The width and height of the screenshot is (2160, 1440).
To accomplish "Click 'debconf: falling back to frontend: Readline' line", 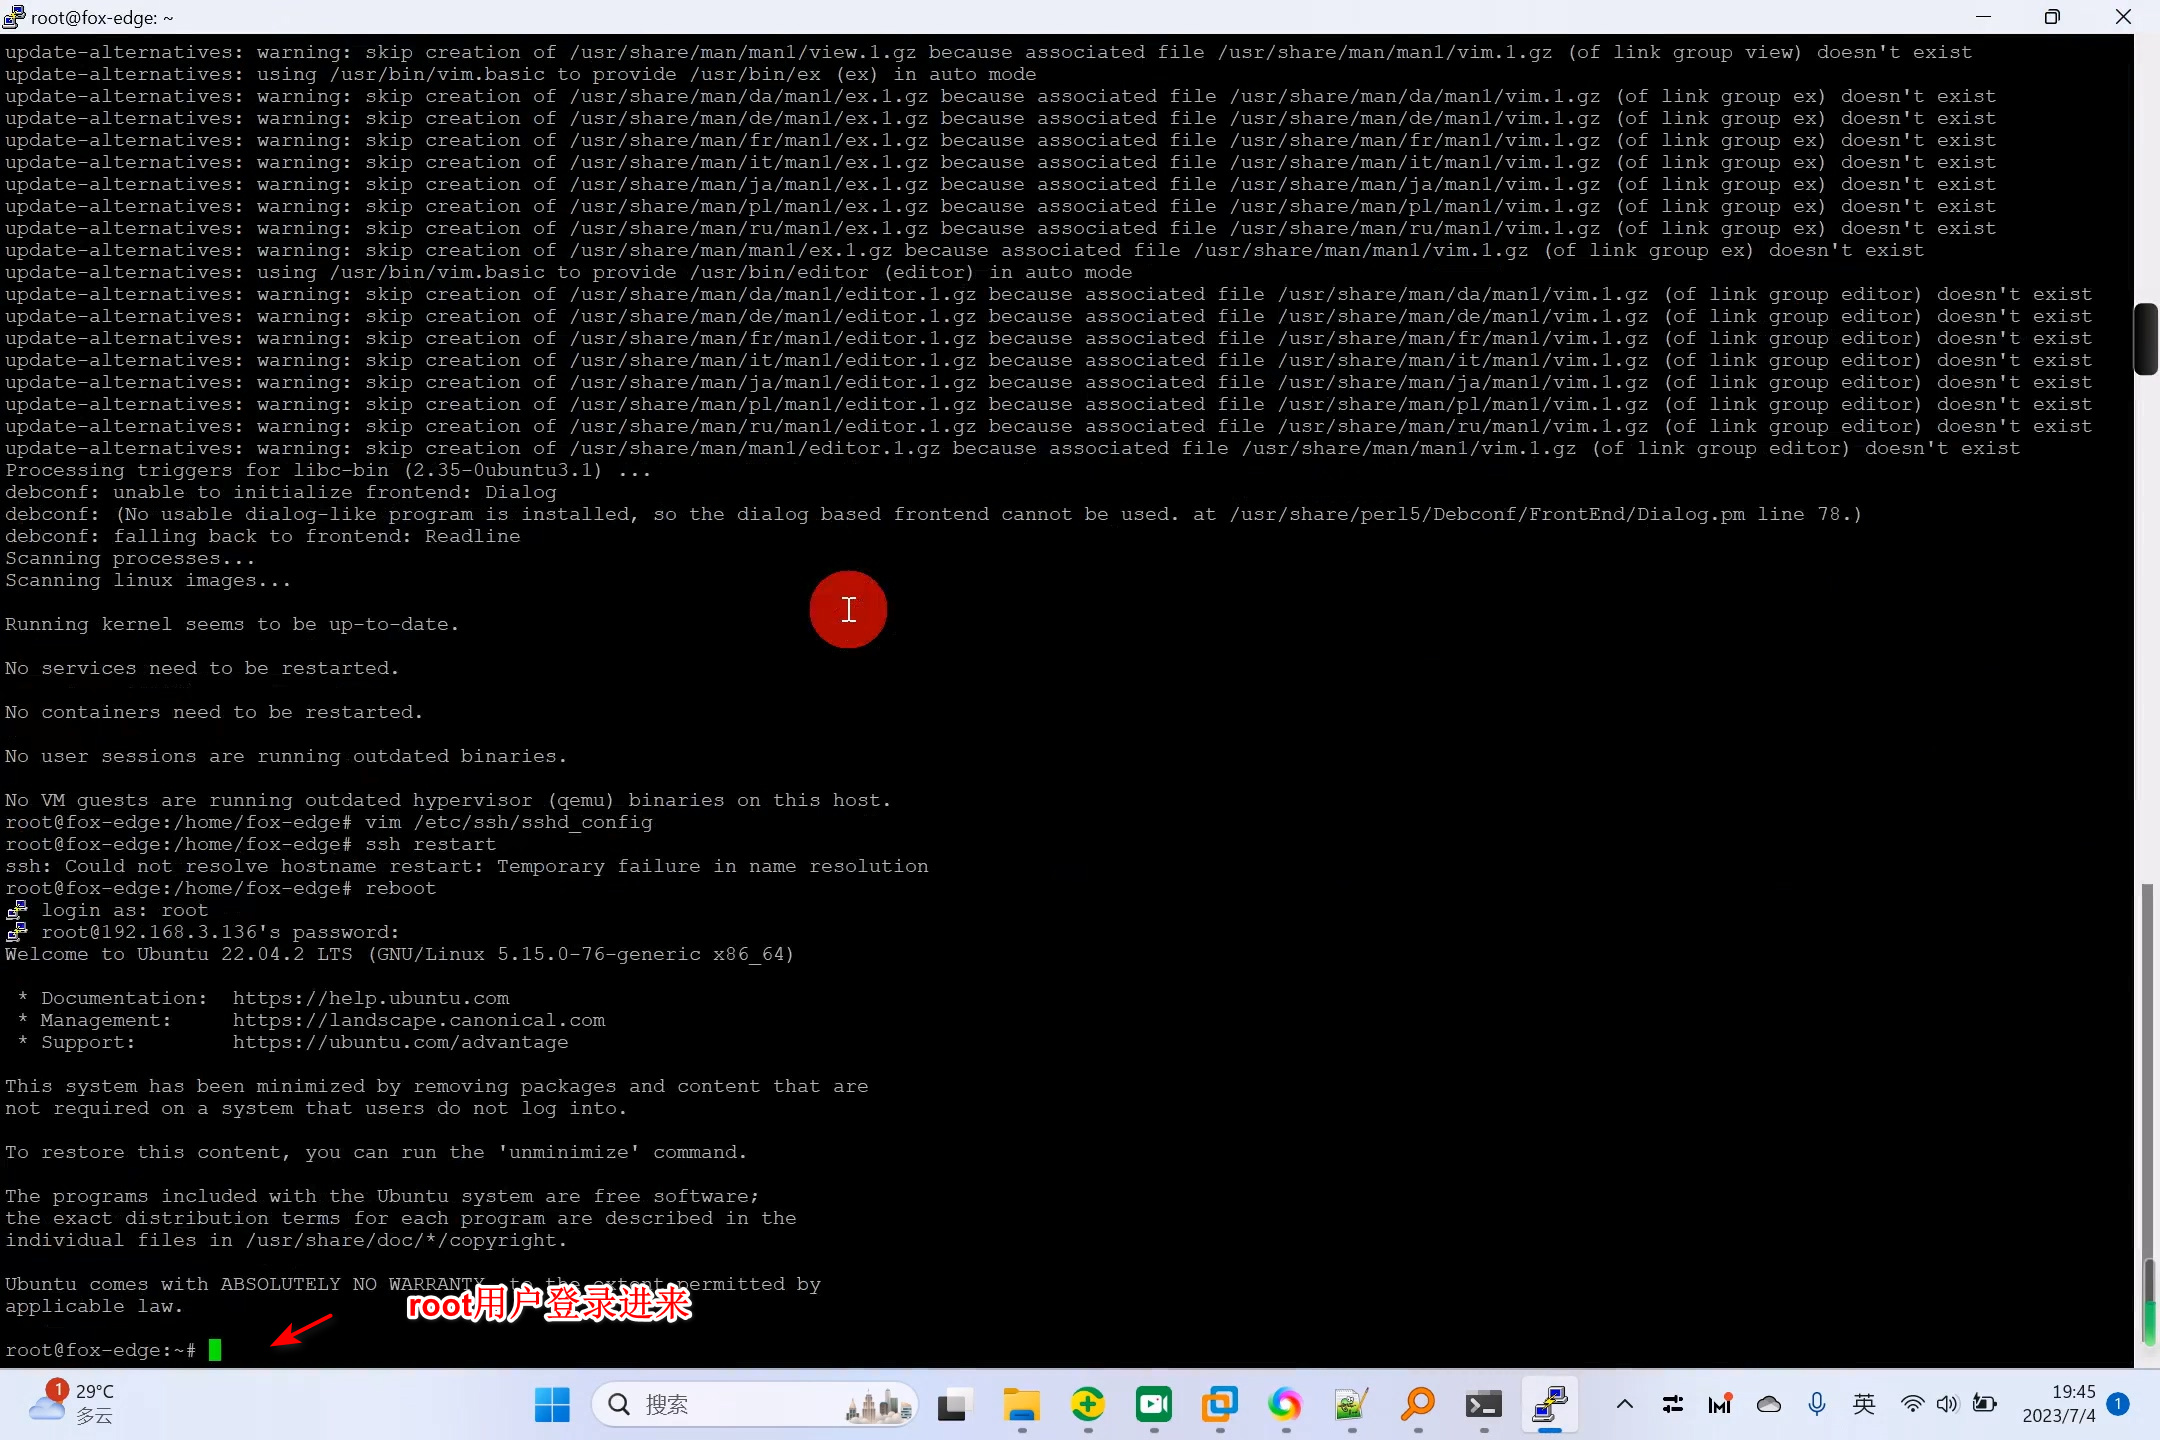I will (x=263, y=536).
